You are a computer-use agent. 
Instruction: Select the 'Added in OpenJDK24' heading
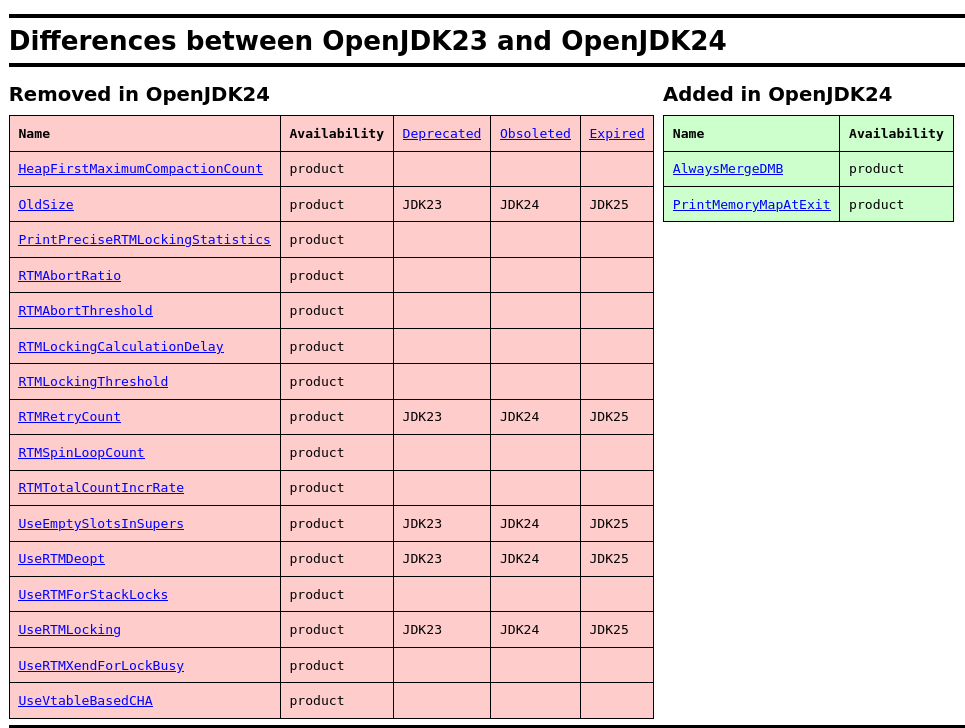point(777,94)
